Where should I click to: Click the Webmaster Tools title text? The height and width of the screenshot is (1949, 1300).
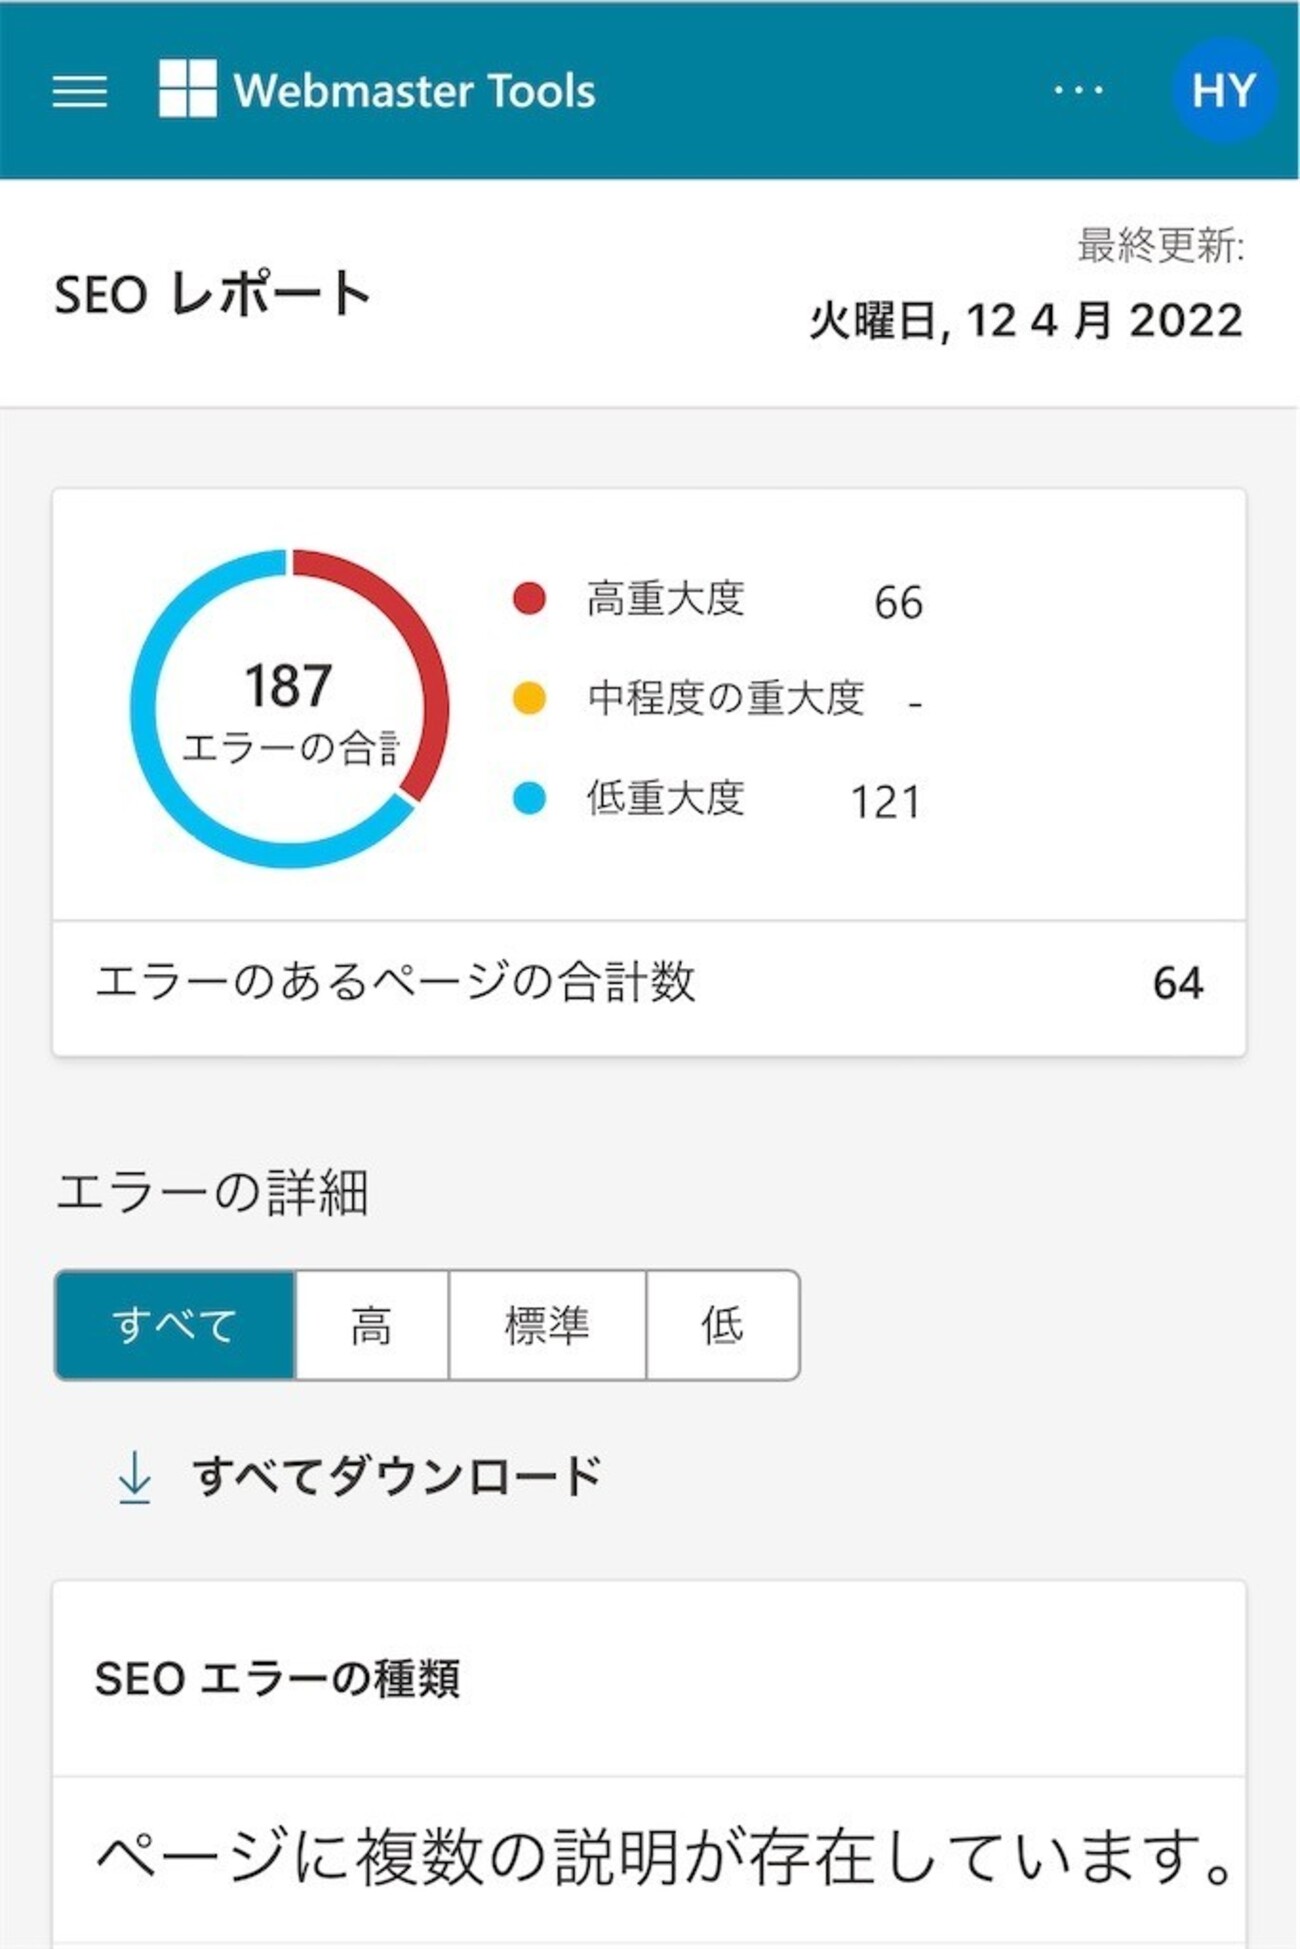point(414,91)
